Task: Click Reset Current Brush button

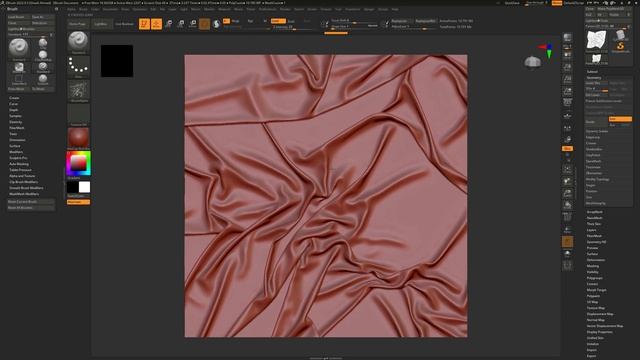Action: click(x=31, y=202)
